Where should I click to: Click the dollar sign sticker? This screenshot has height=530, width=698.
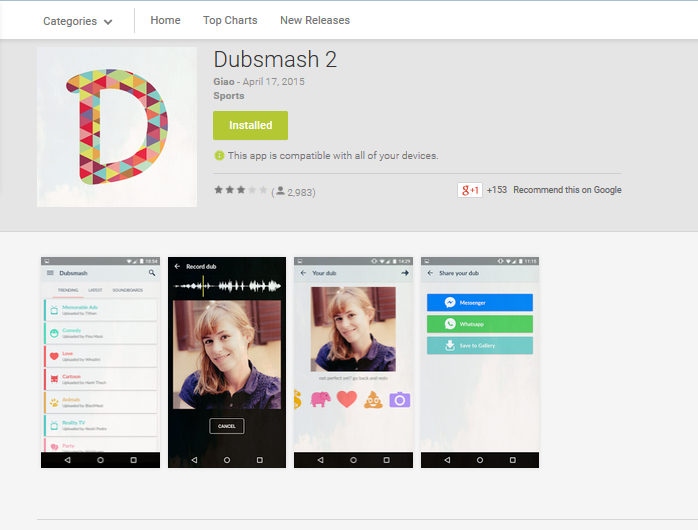pos(297,399)
